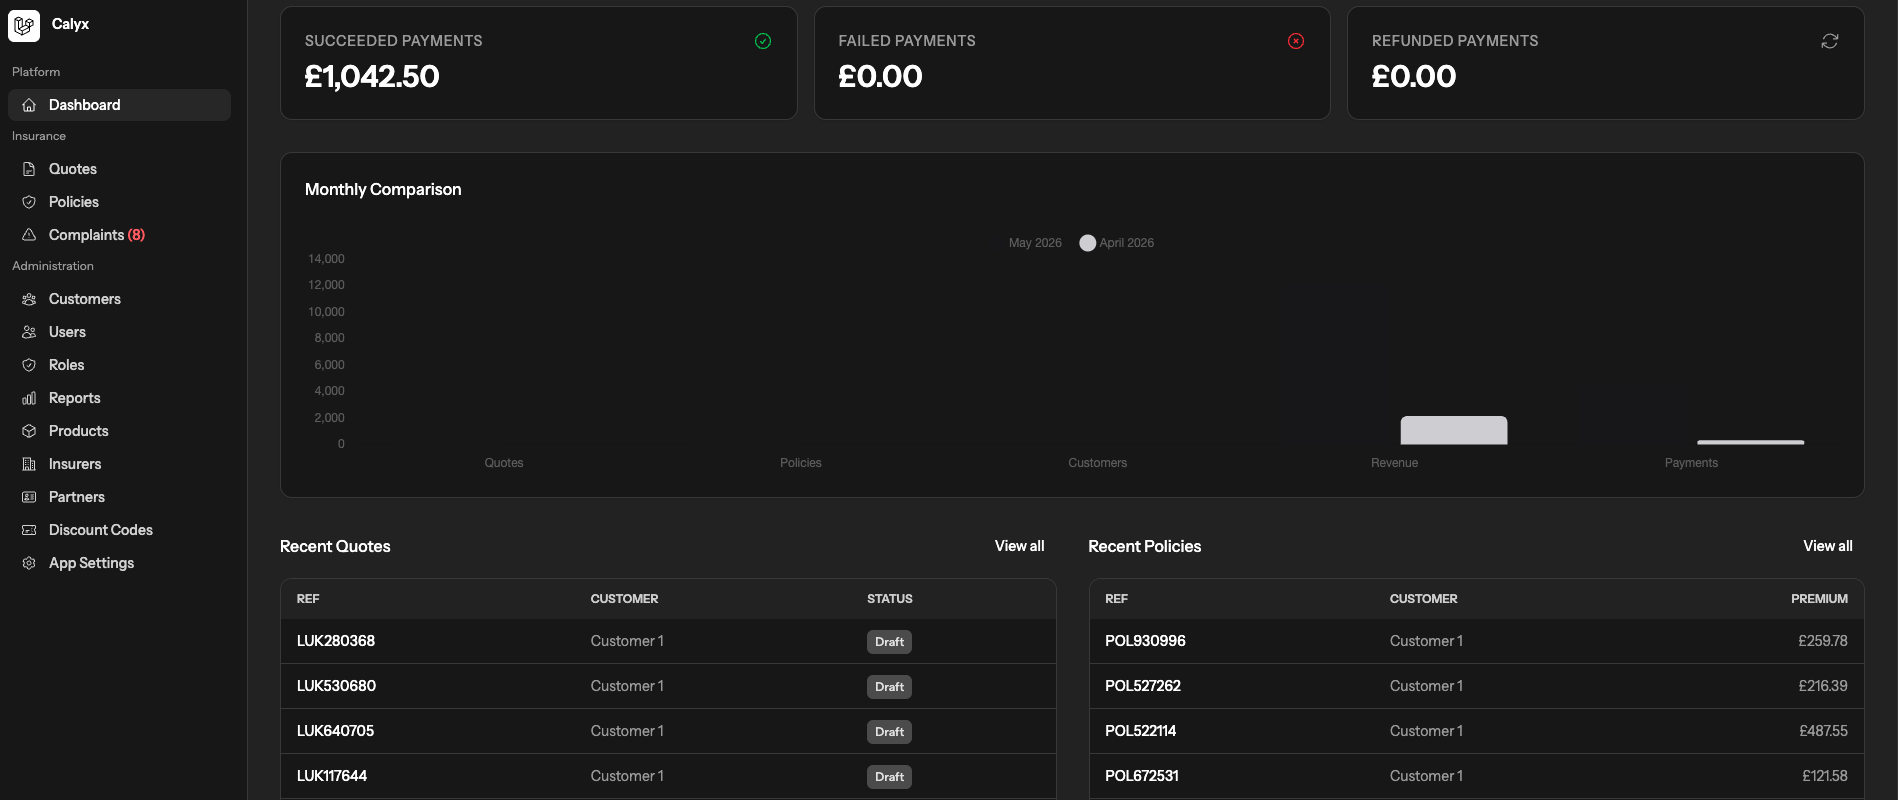This screenshot has height=800, width=1898.
Task: Click the red cross icon on Failed Payments
Action: click(1296, 41)
